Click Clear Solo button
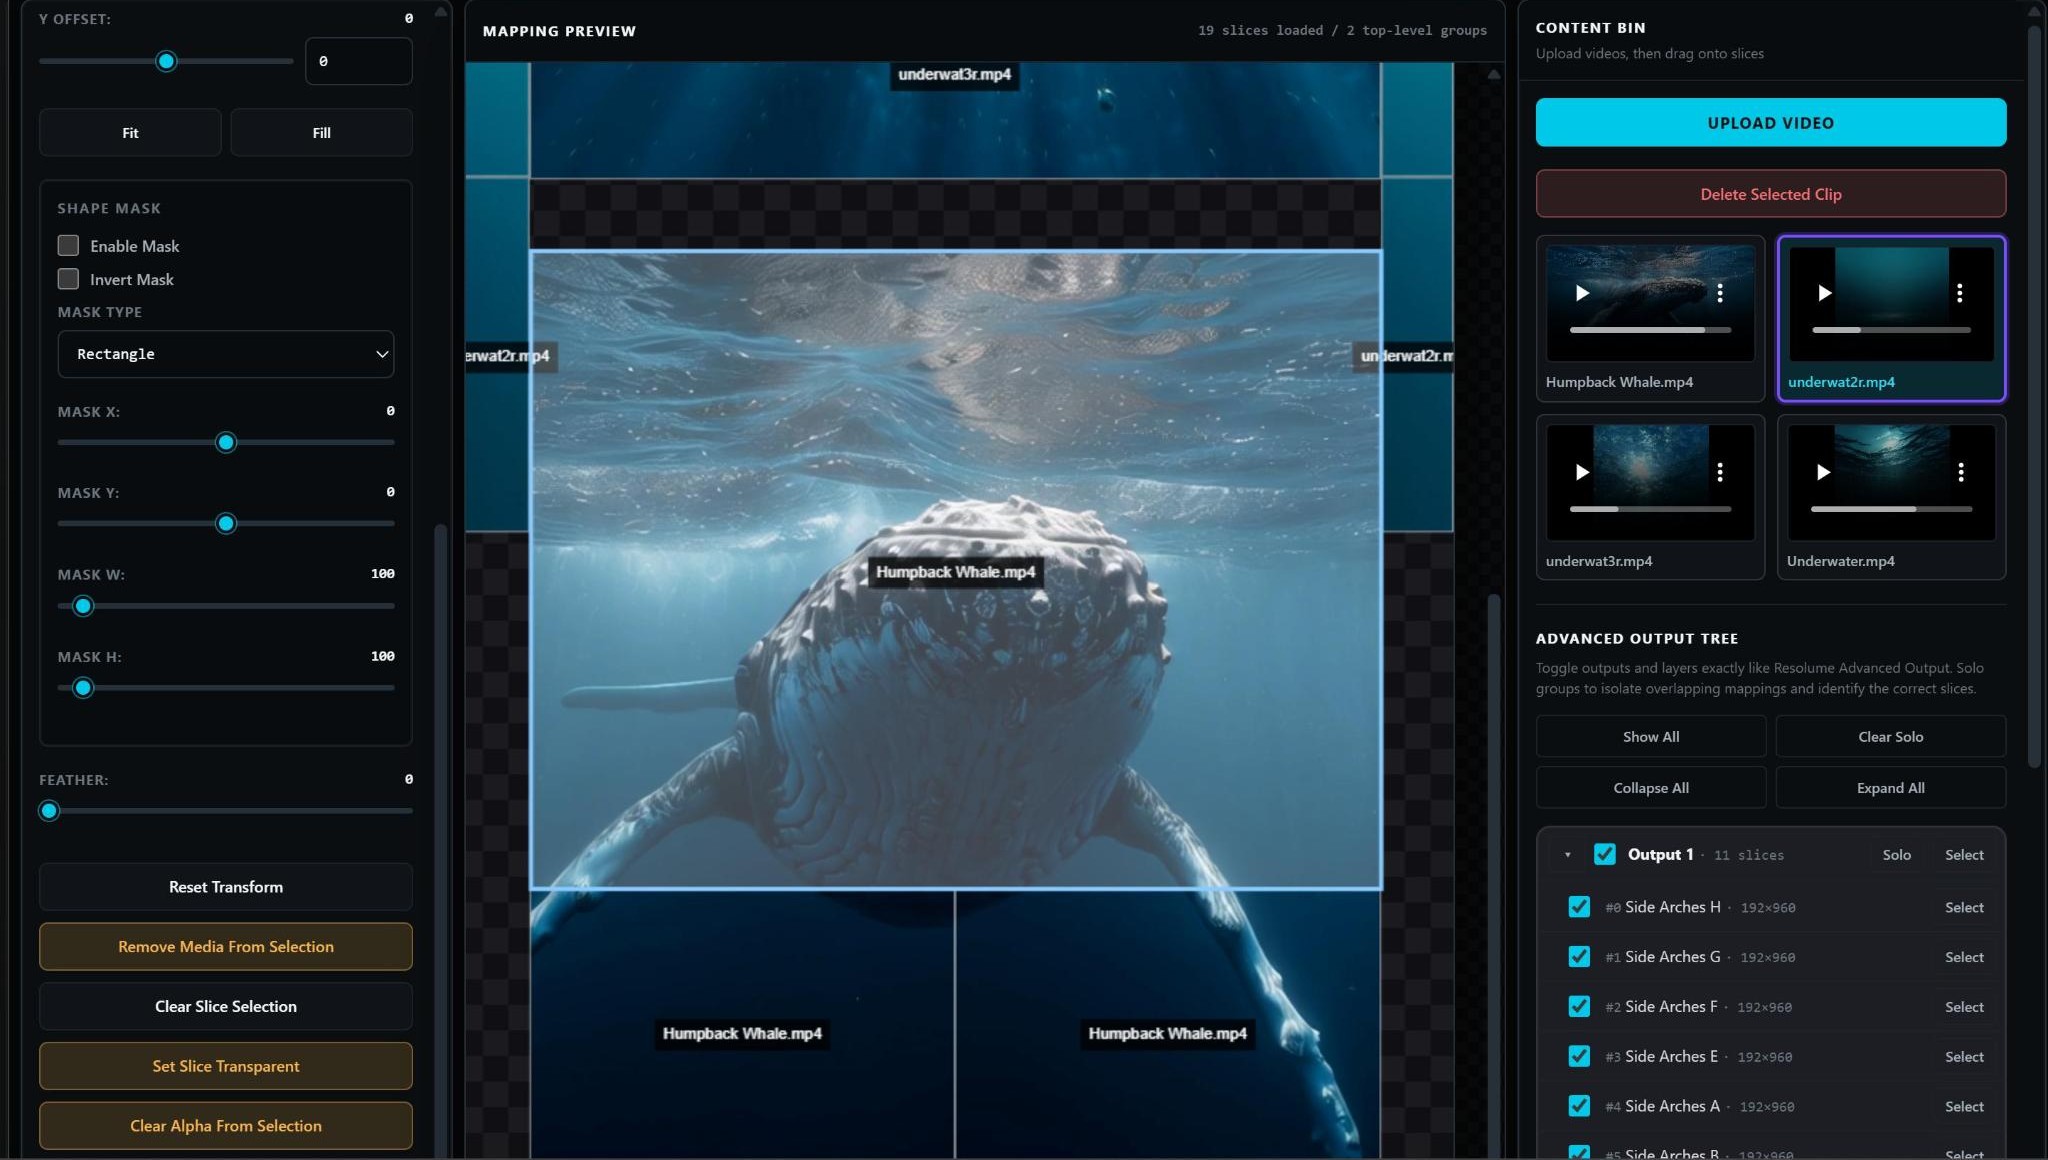The width and height of the screenshot is (2048, 1160). [1890, 737]
